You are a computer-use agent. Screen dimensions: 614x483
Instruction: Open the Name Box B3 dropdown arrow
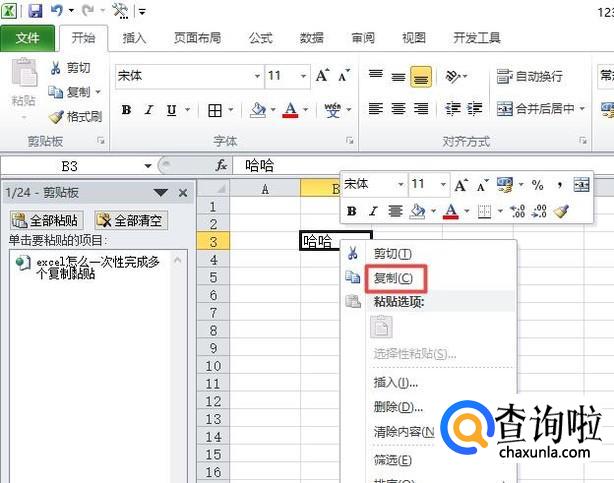(x=148, y=166)
